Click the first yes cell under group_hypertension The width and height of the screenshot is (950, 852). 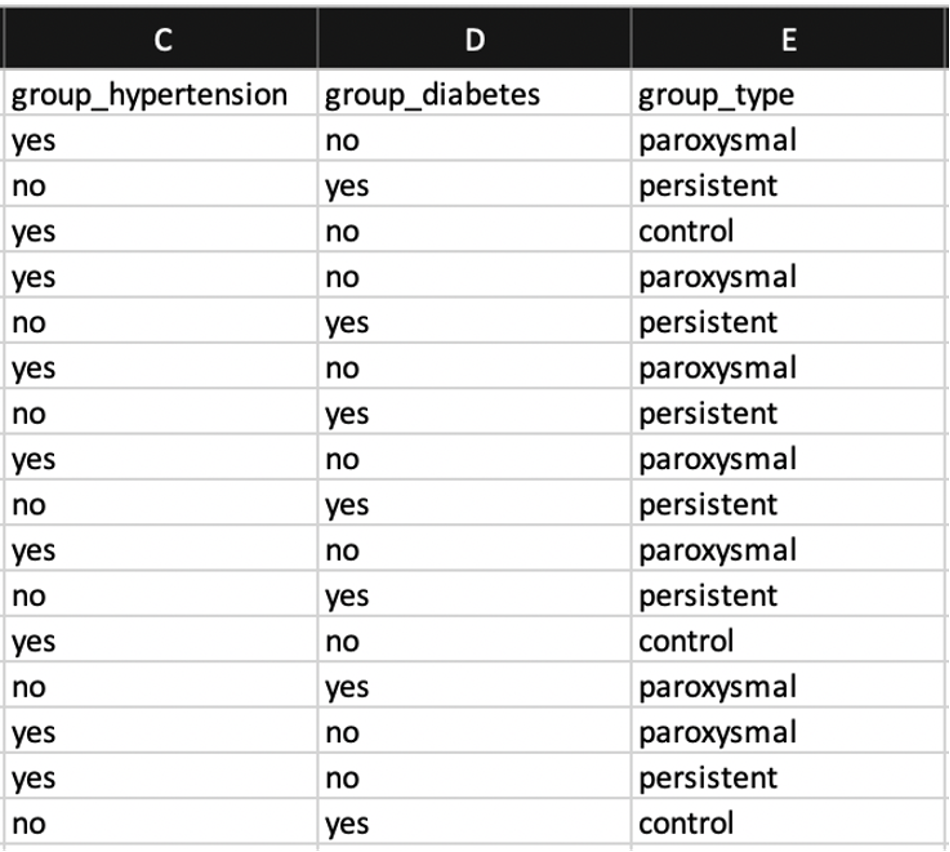[161, 140]
